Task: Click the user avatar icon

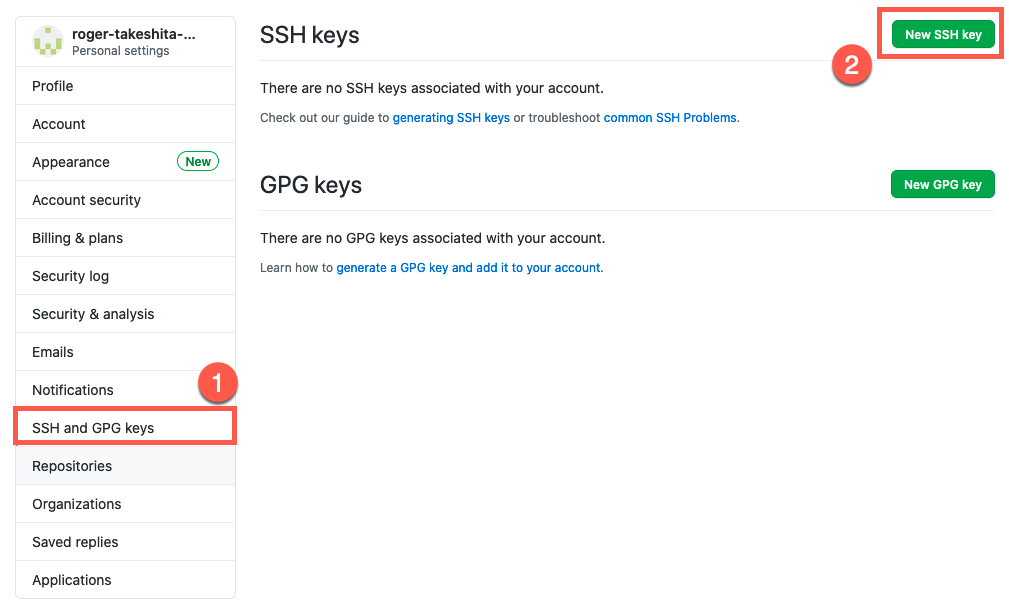Action: pos(48,41)
